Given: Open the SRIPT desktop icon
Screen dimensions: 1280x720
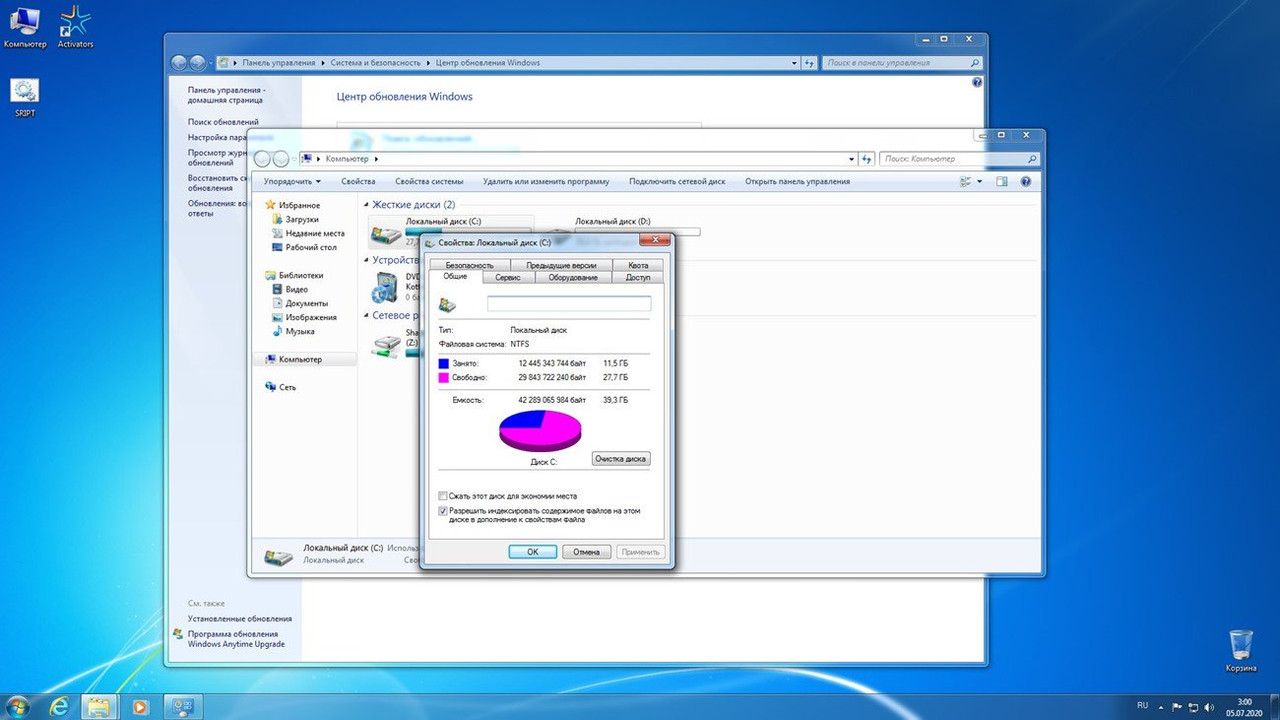Looking at the screenshot, I should (25, 99).
